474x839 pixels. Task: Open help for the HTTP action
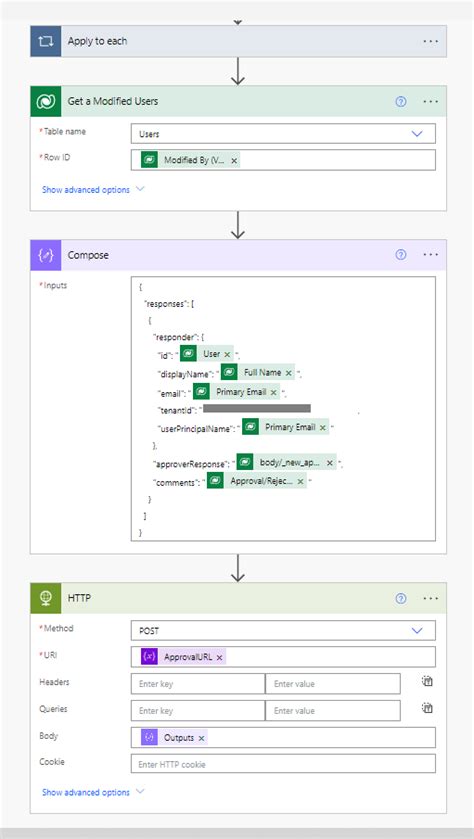(401, 598)
